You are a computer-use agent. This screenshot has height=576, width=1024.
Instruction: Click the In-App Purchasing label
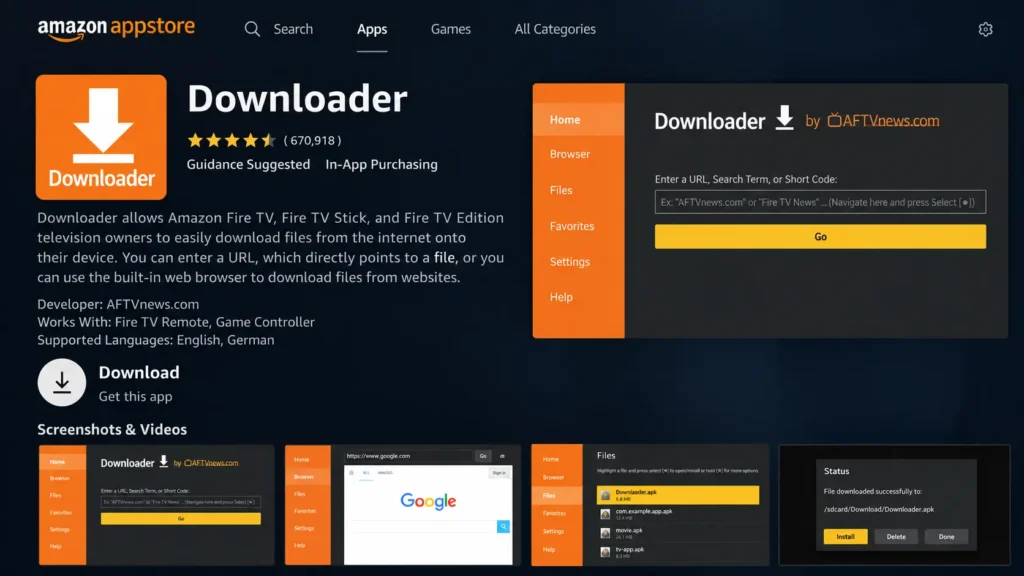click(381, 165)
